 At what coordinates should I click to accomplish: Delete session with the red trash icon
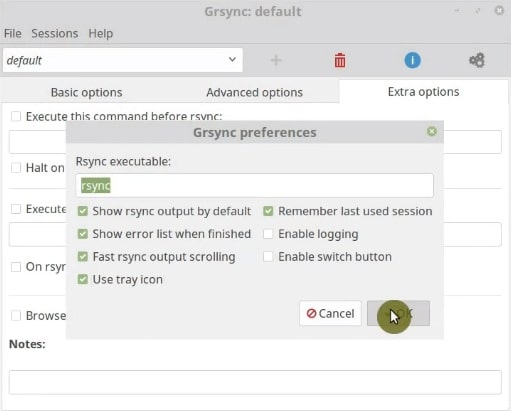pyautogui.click(x=340, y=60)
